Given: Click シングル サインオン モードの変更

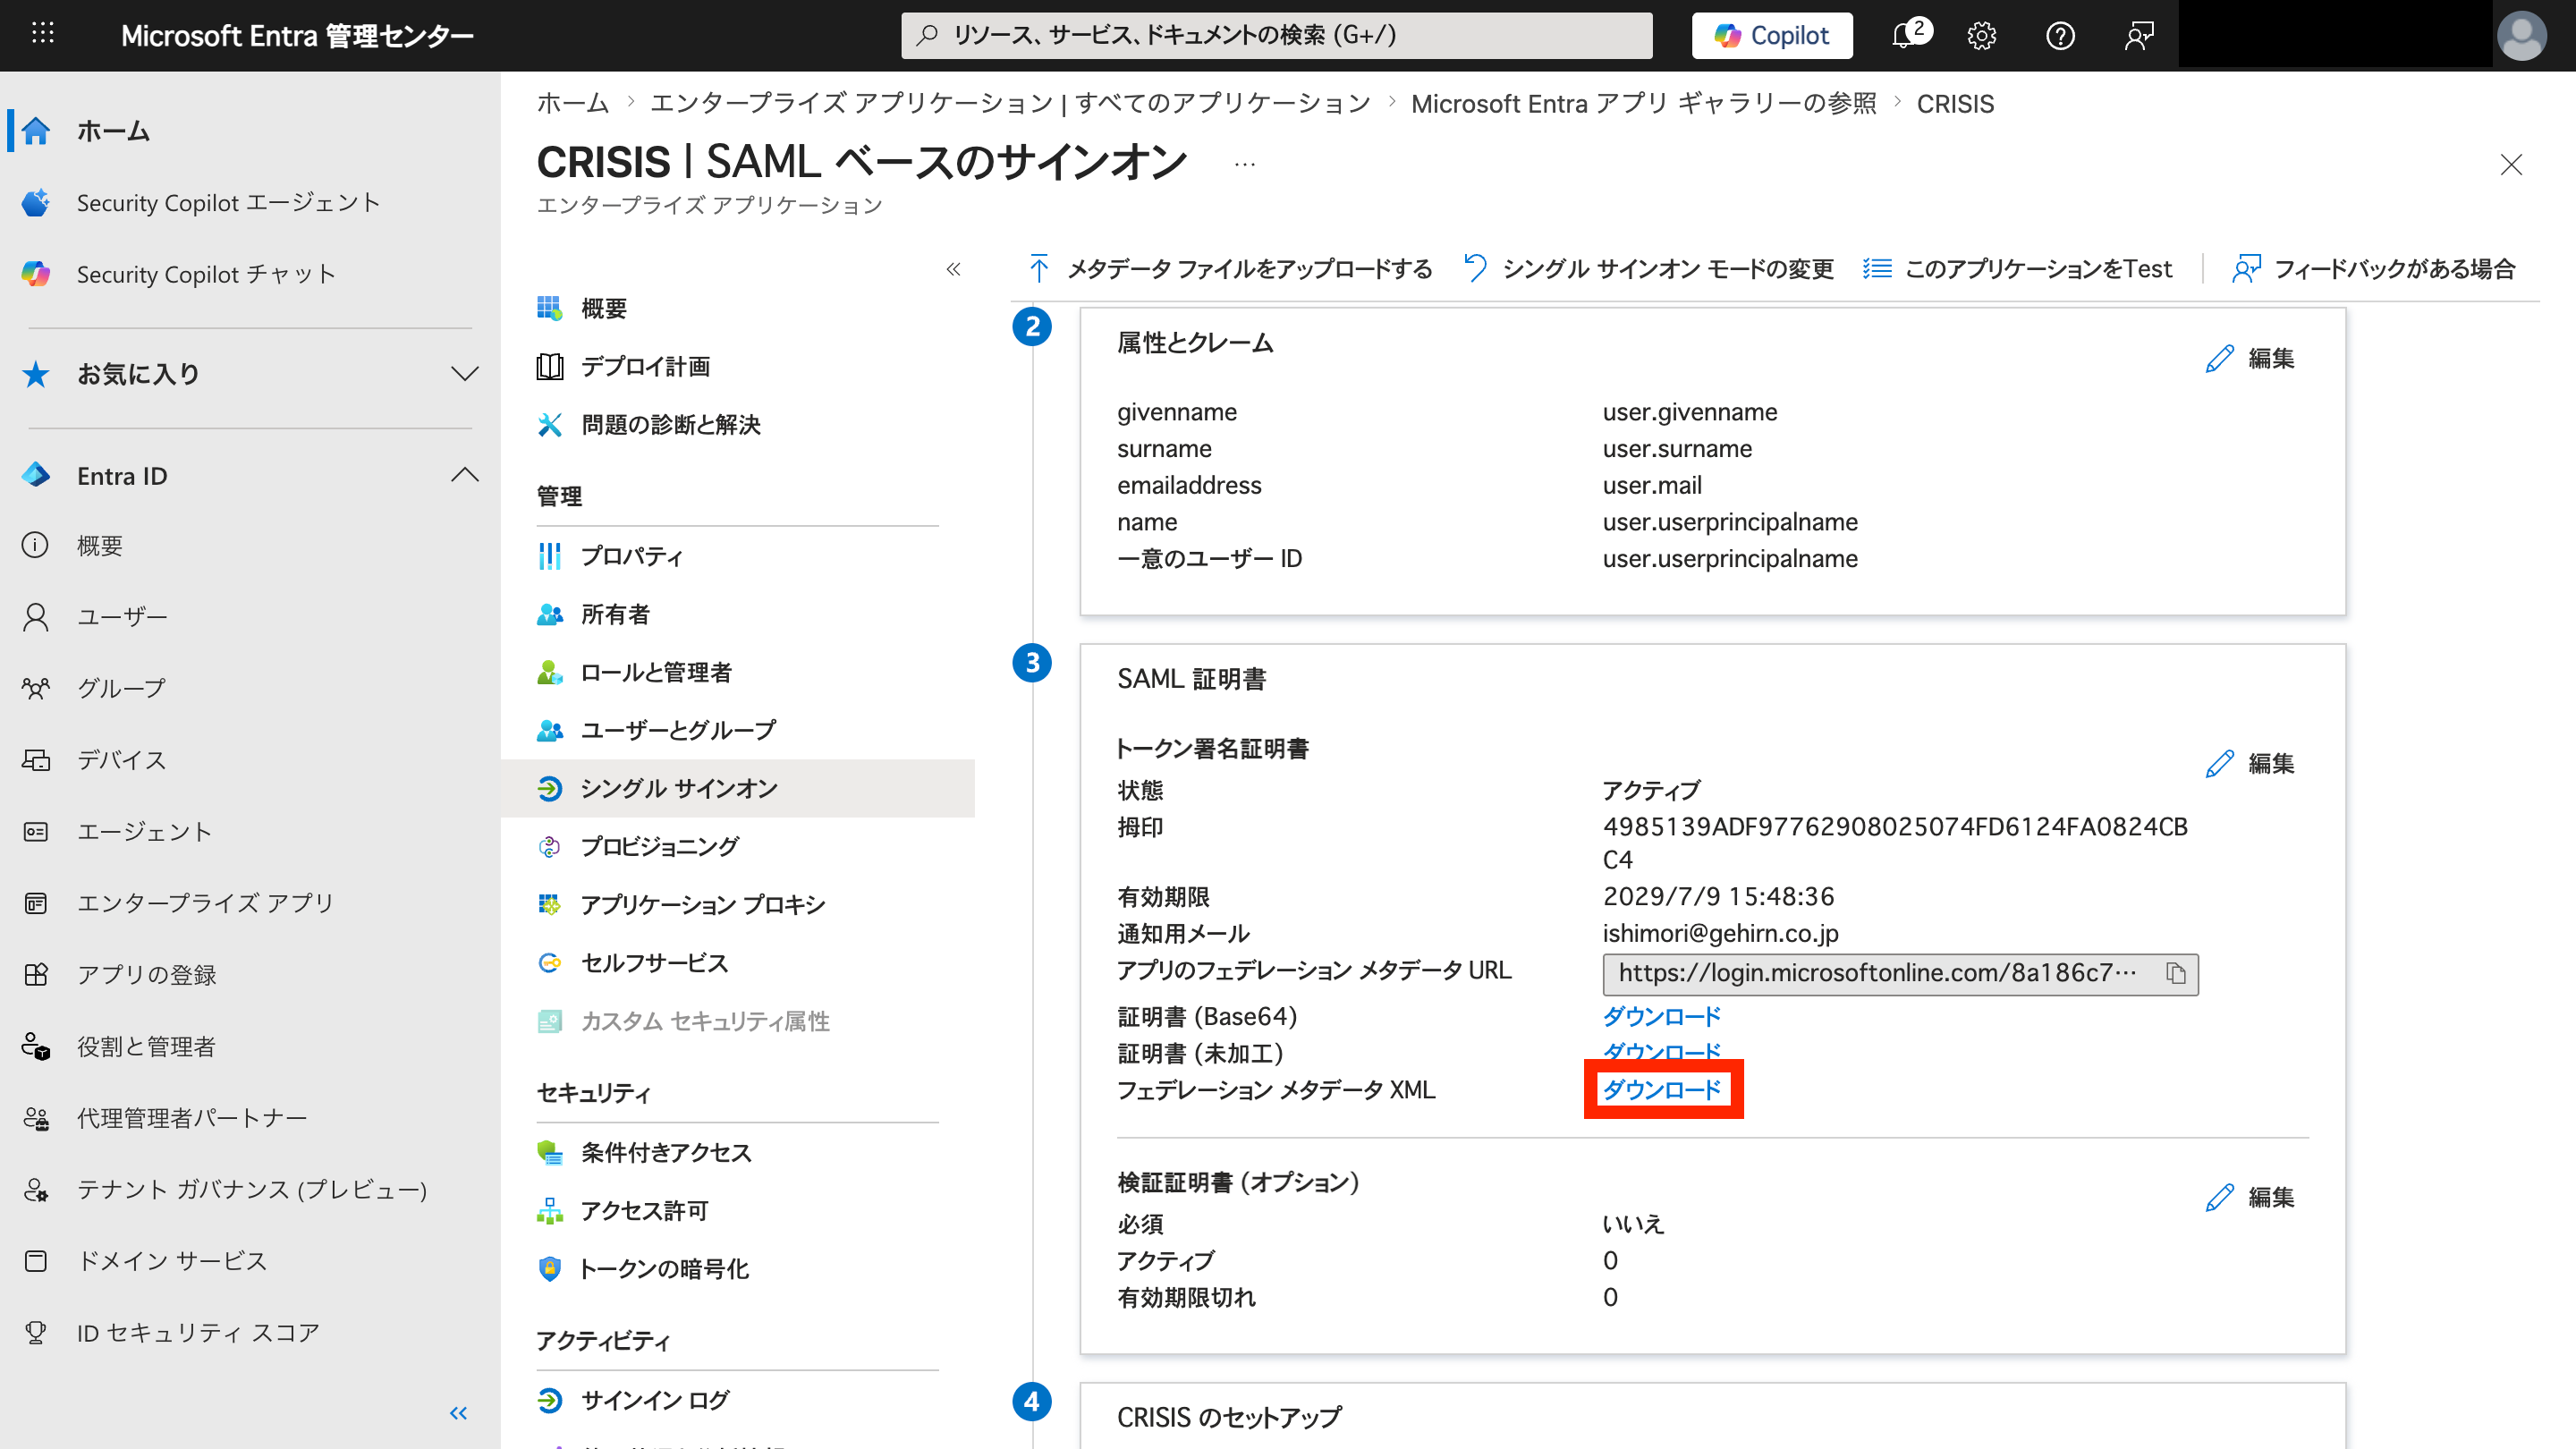Looking at the screenshot, I should 1648,269.
